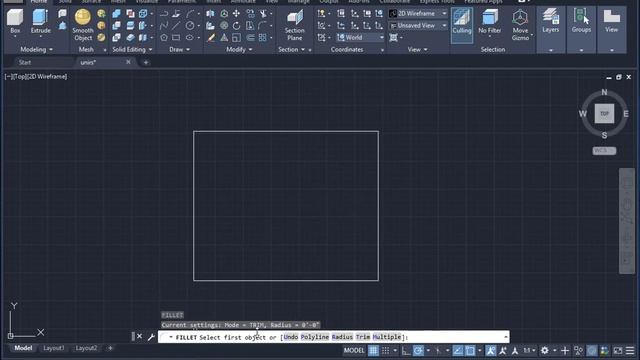Click the WCS label under ViewCube
The width and height of the screenshot is (640, 360).
coord(604,151)
